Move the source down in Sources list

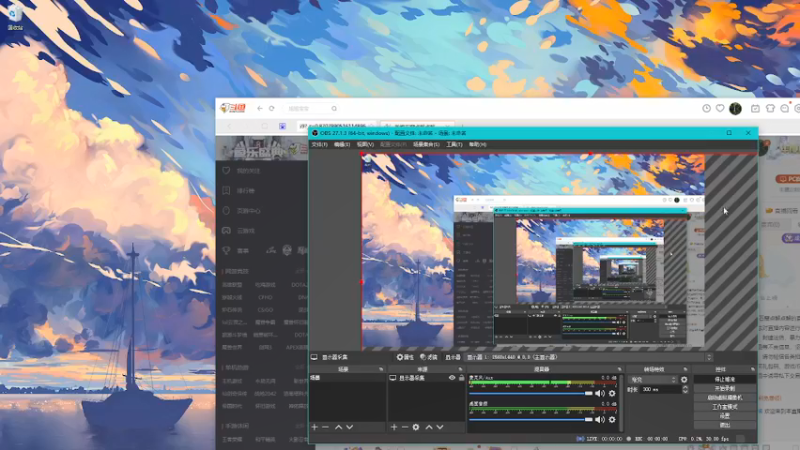click(440, 427)
